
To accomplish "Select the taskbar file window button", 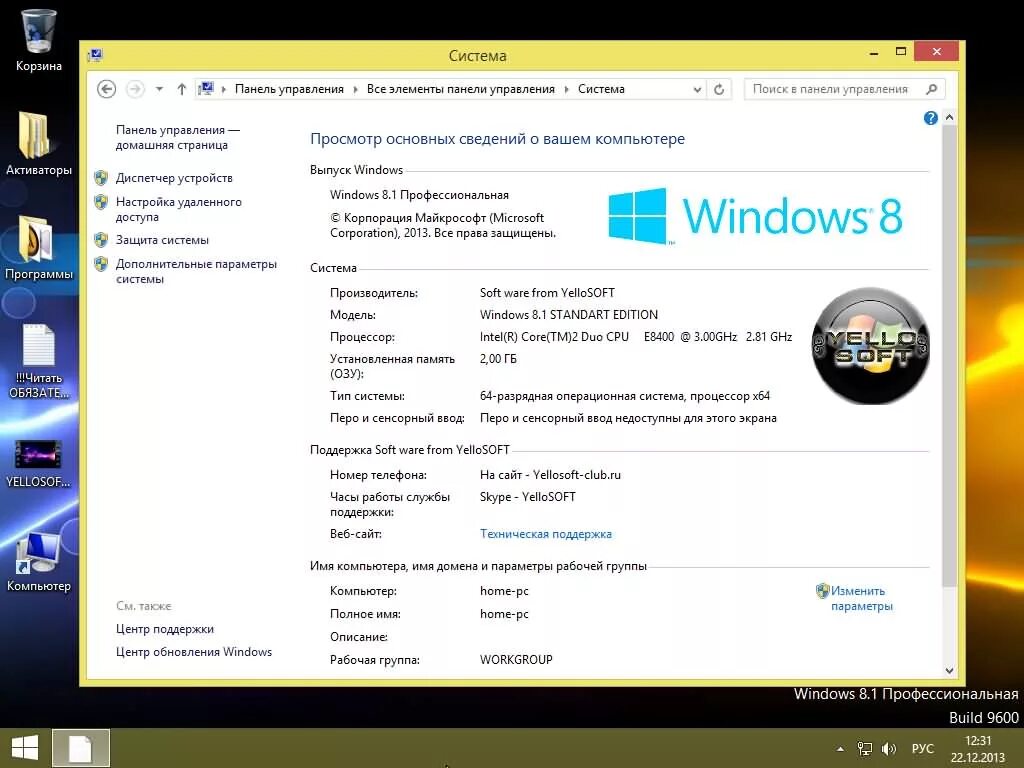I will pyautogui.click(x=81, y=748).
